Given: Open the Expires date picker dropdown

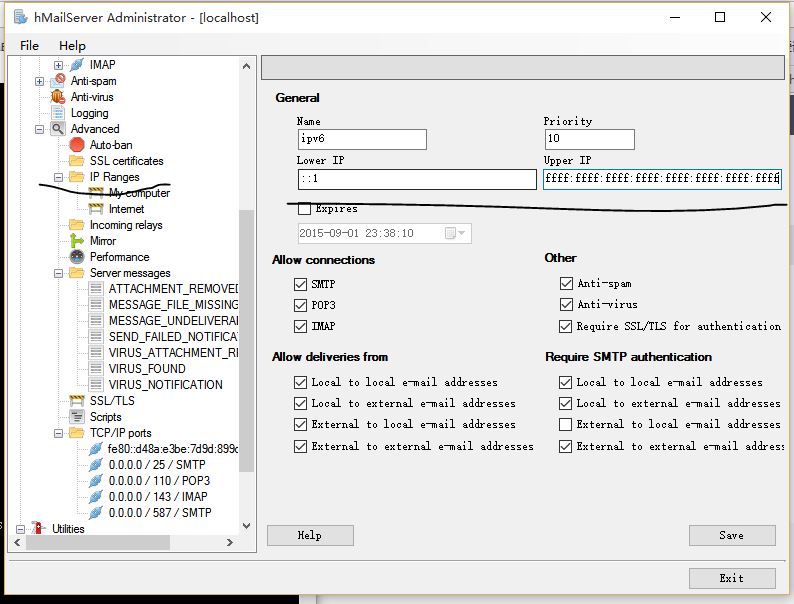Looking at the screenshot, I should point(461,233).
